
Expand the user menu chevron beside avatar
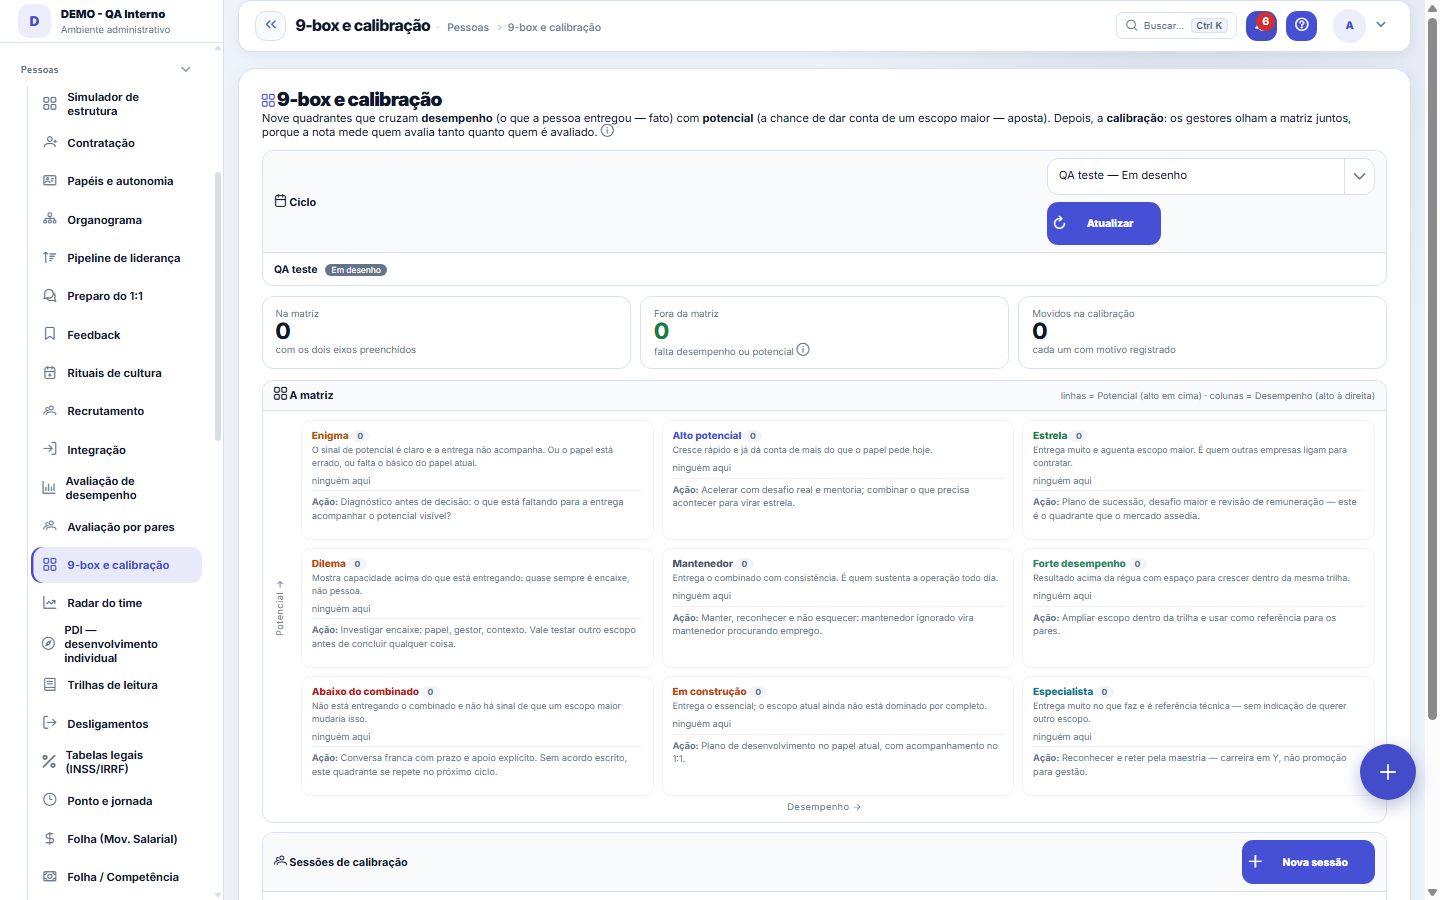pos(1381,25)
